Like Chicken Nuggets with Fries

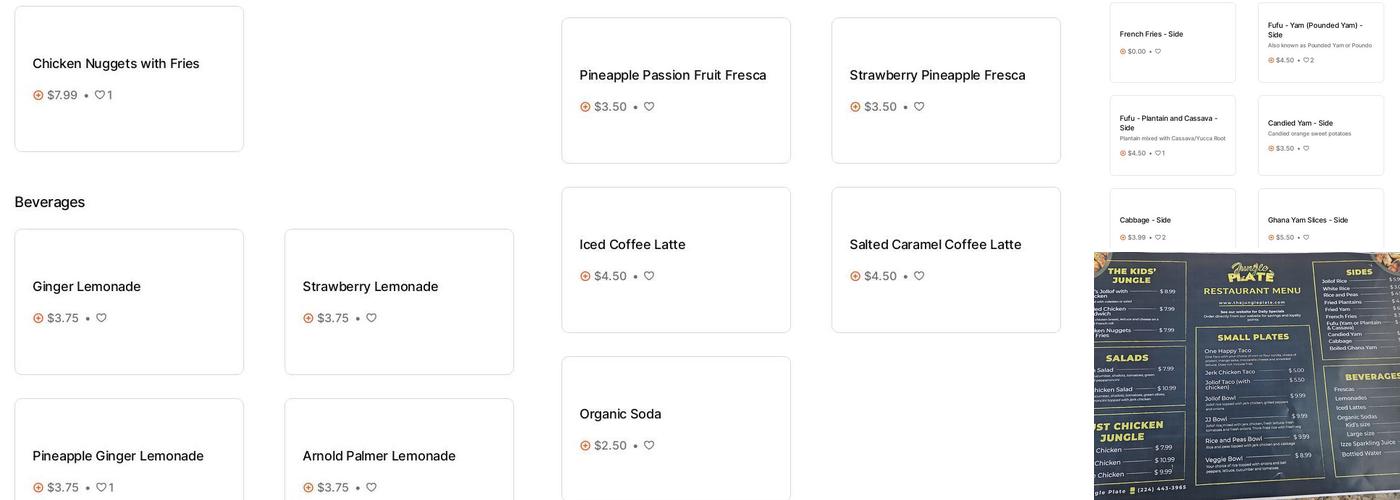click(x=100, y=95)
